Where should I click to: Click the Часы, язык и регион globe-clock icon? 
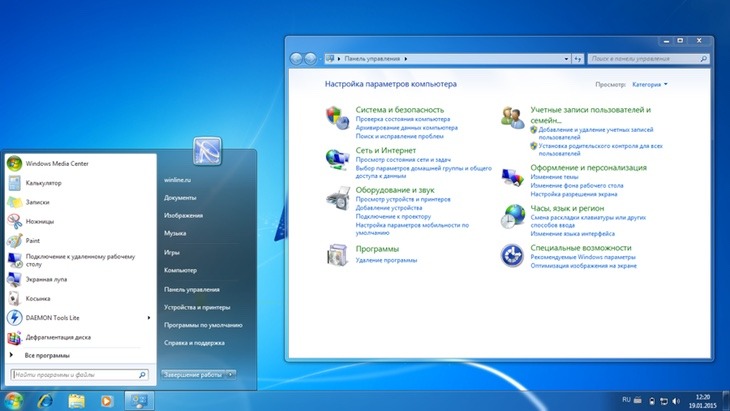point(513,216)
